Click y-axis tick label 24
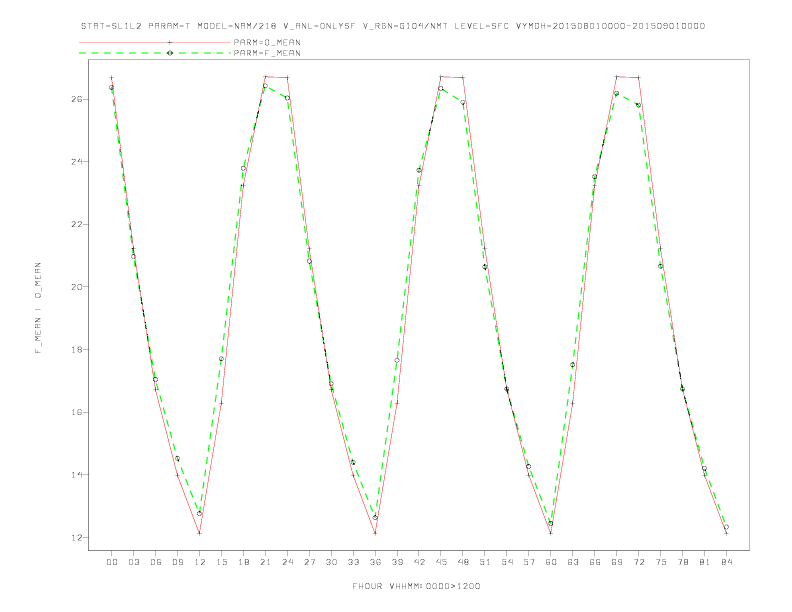Viewport: 792px width, 612px height. 75,162
